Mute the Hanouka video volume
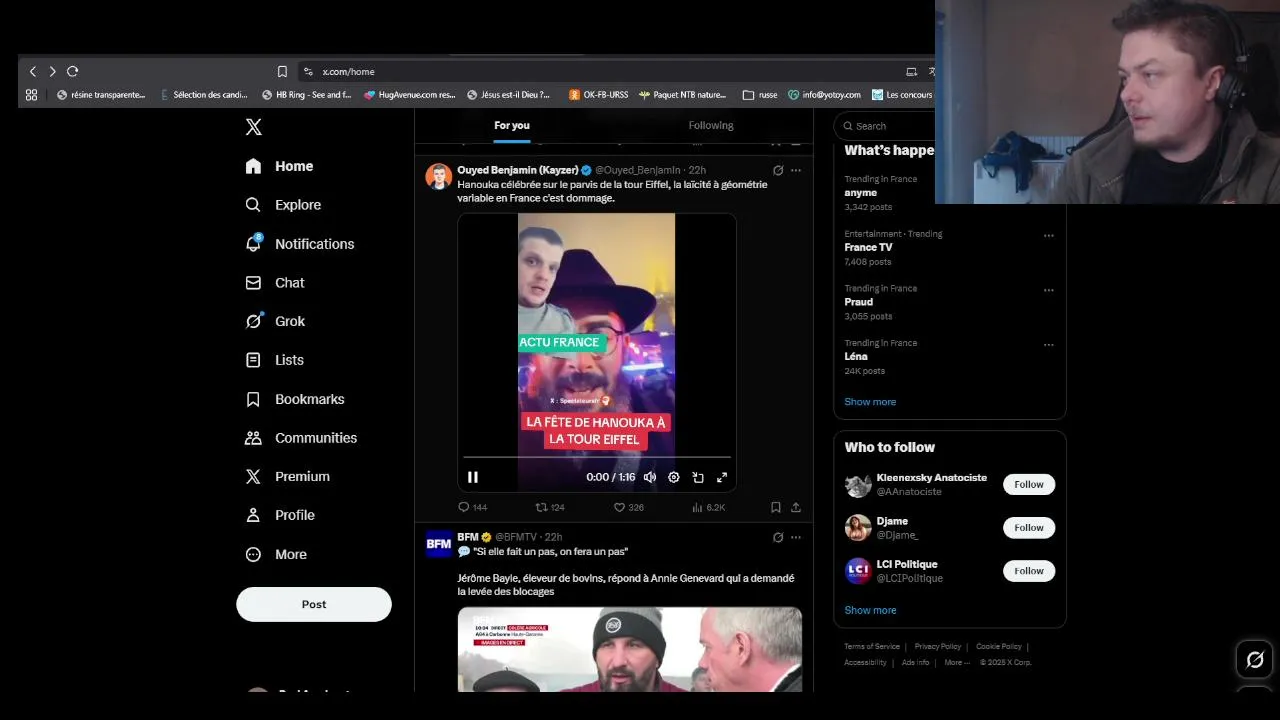This screenshot has width=1280, height=720. pos(650,477)
